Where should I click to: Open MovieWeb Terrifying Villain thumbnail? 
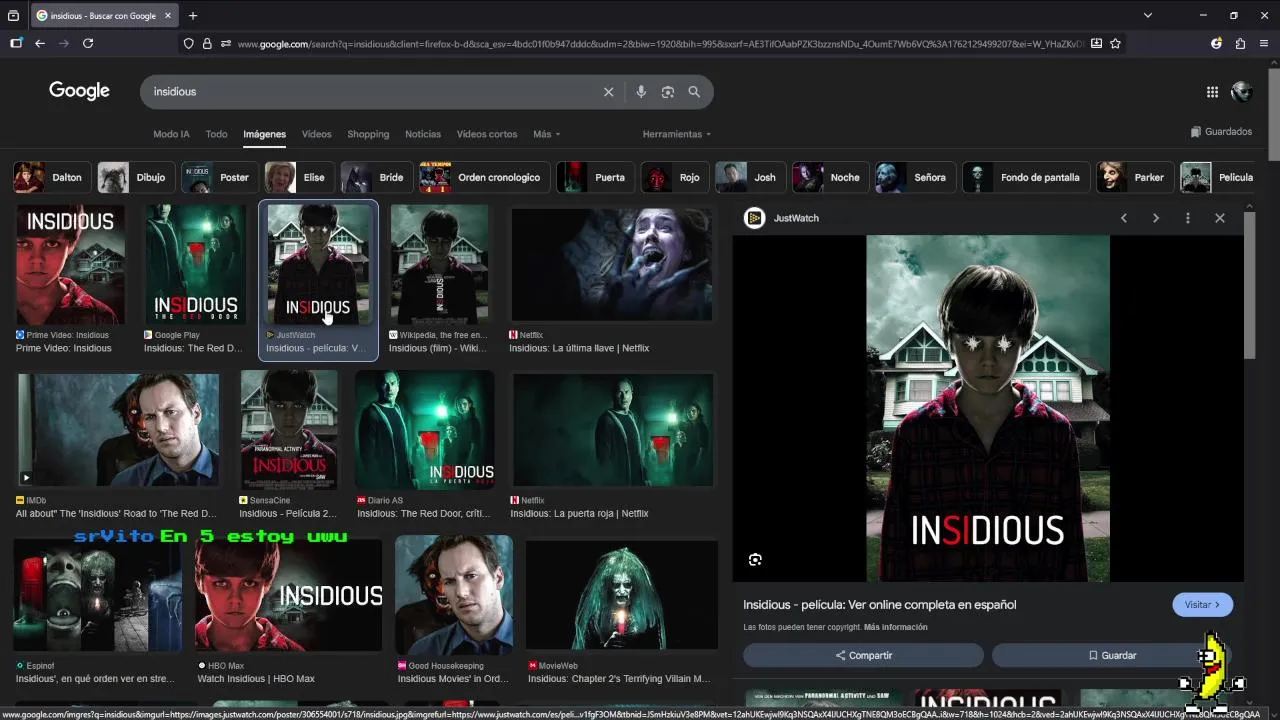[x=622, y=595]
